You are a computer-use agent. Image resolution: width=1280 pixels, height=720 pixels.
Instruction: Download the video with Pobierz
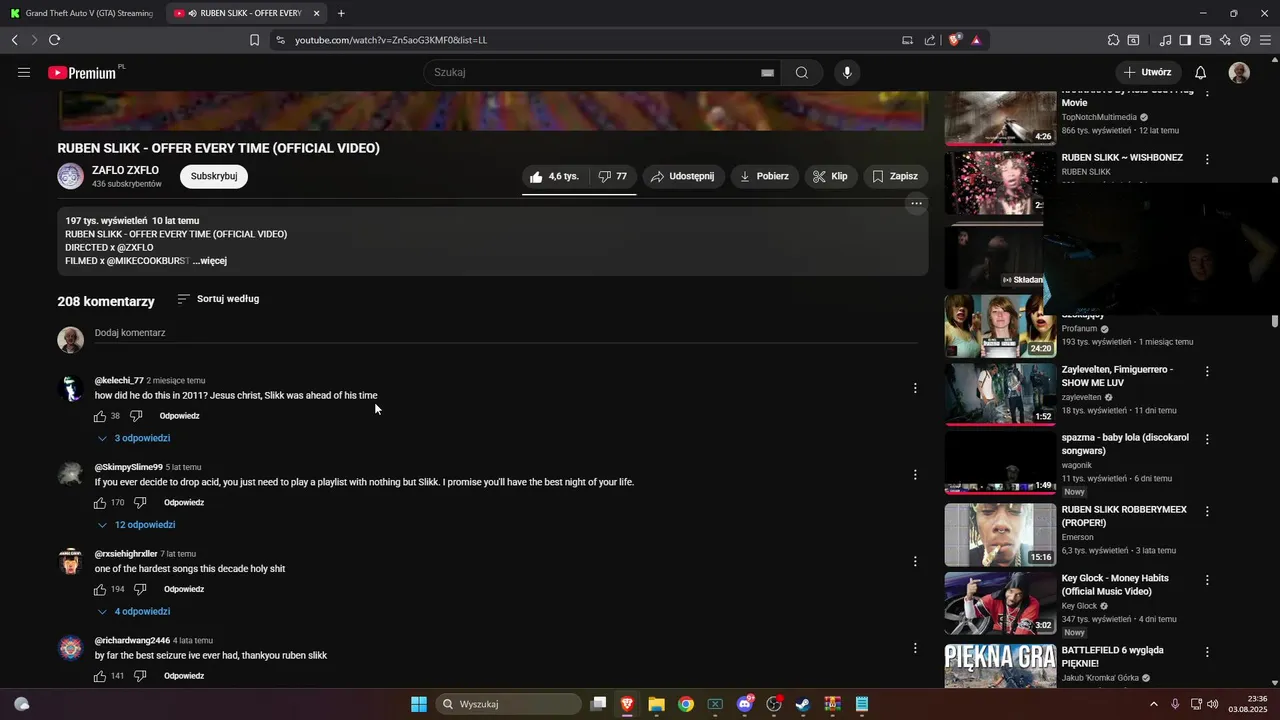[764, 176]
